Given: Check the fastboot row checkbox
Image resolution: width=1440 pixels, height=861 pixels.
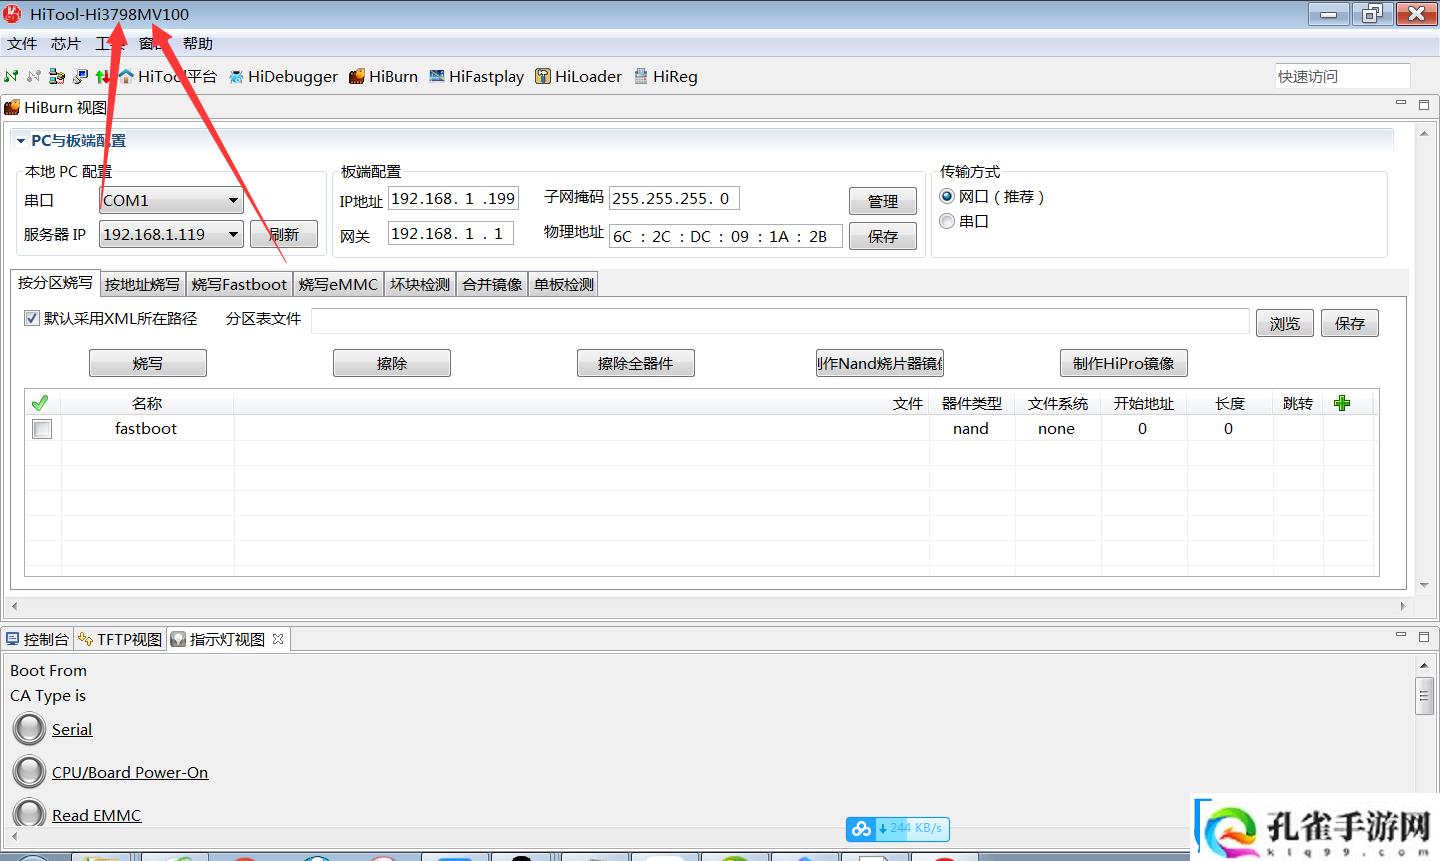Looking at the screenshot, I should tap(42, 429).
